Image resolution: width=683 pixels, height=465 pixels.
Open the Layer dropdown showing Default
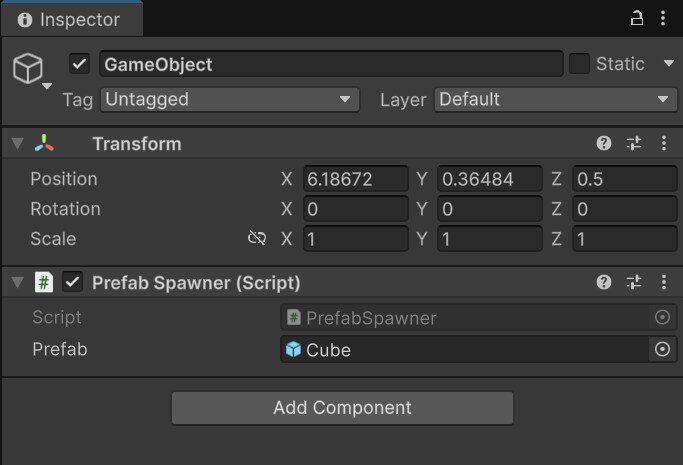(555, 99)
